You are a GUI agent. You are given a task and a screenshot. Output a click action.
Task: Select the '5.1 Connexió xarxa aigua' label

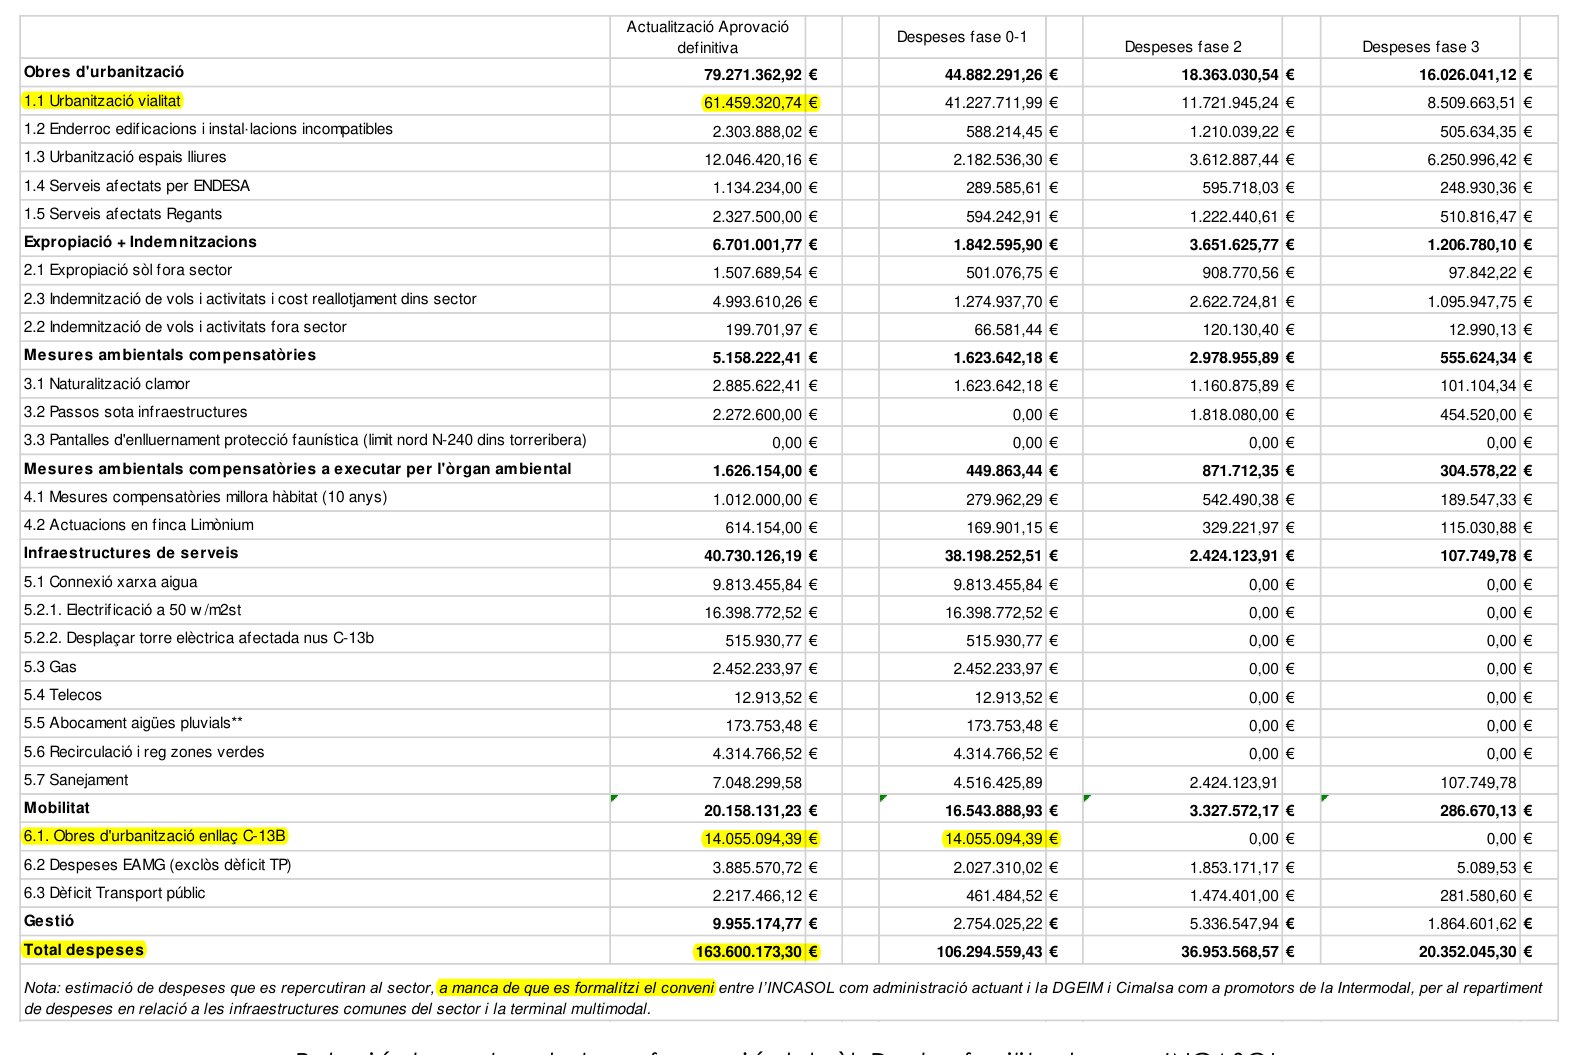point(110,582)
